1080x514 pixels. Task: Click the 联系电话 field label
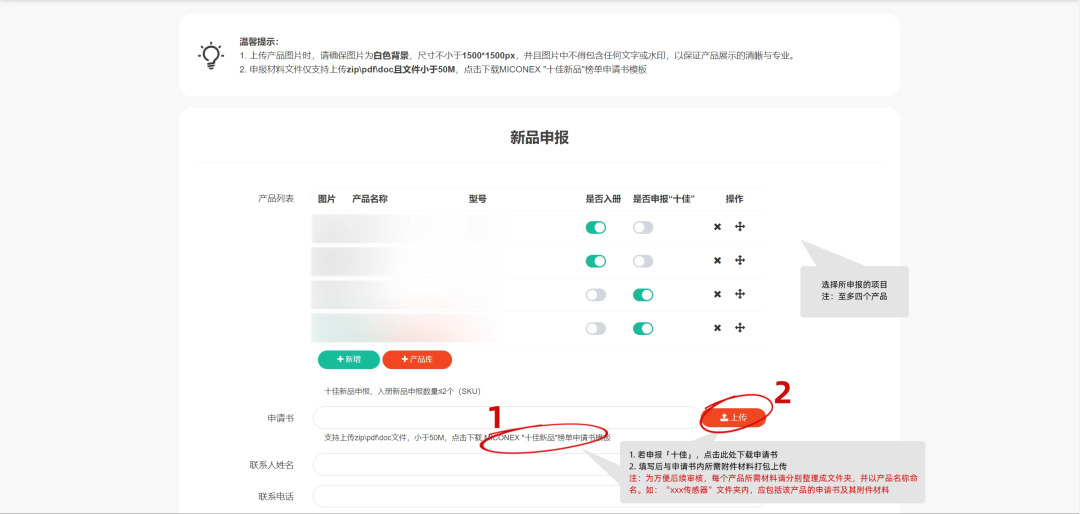pos(276,496)
